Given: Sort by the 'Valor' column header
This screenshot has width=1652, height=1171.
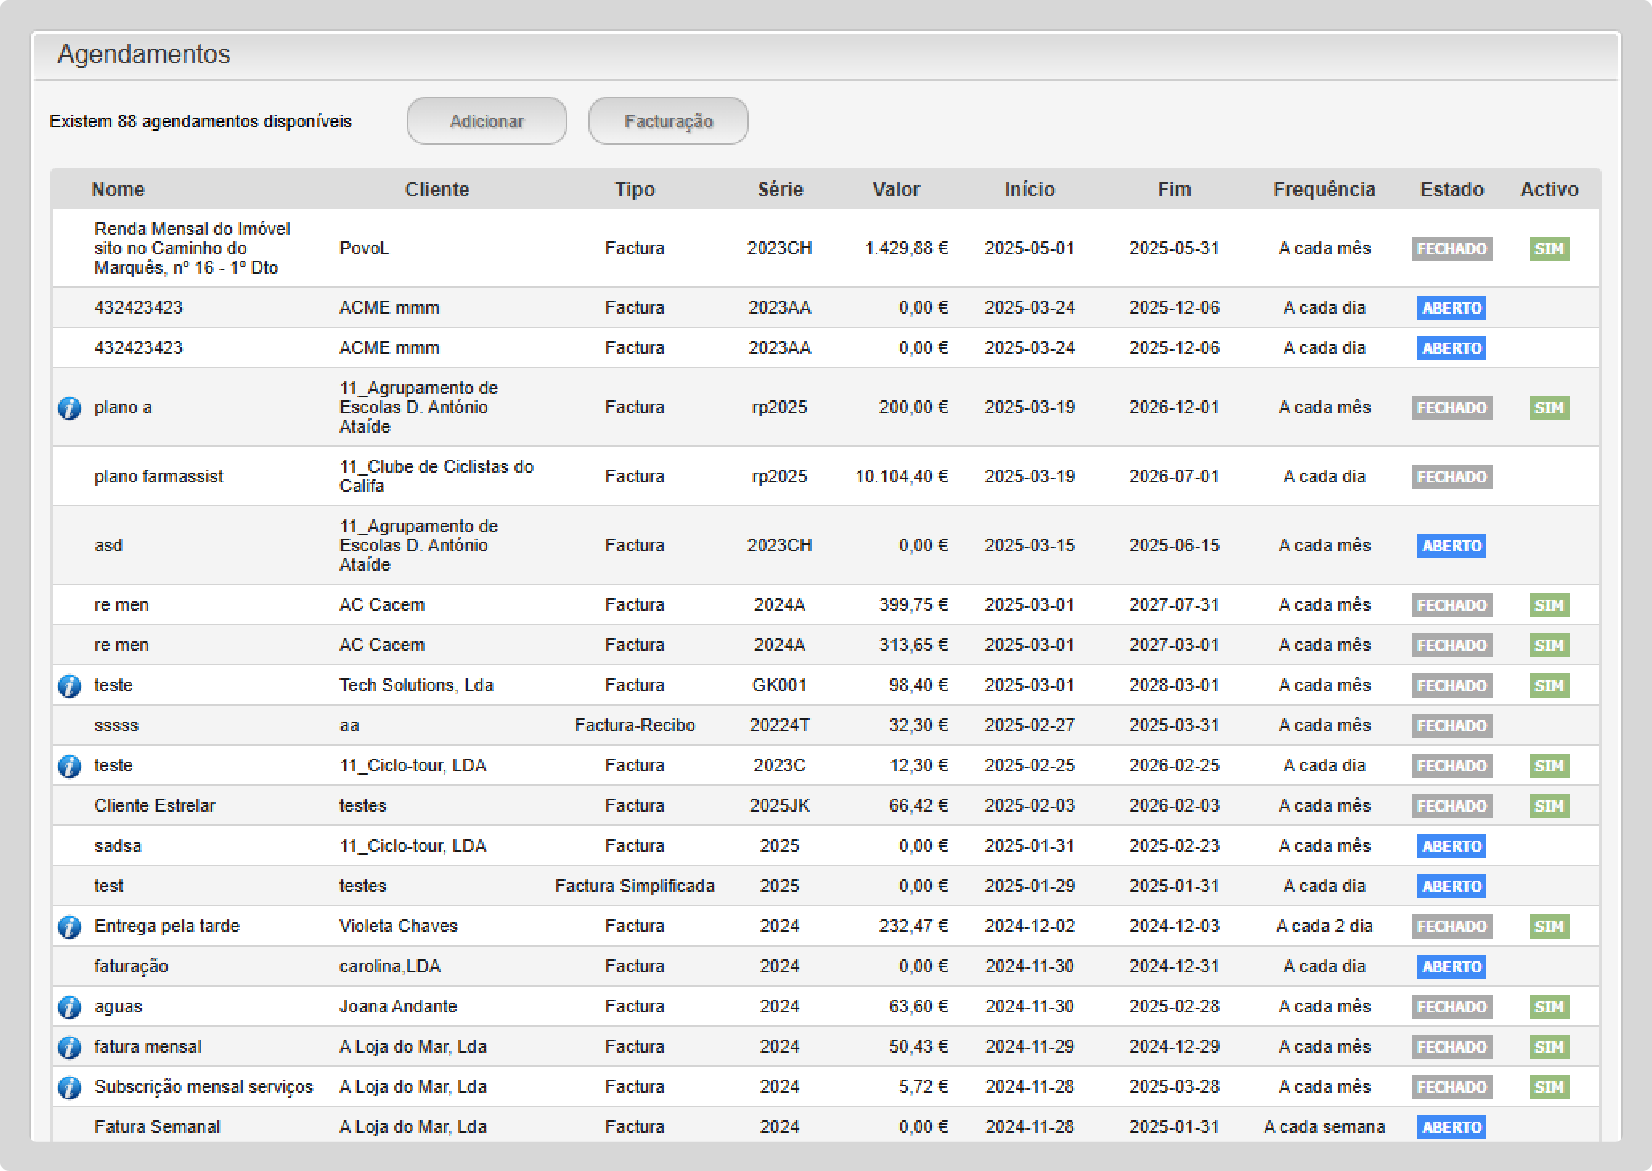Looking at the screenshot, I should coord(896,189).
